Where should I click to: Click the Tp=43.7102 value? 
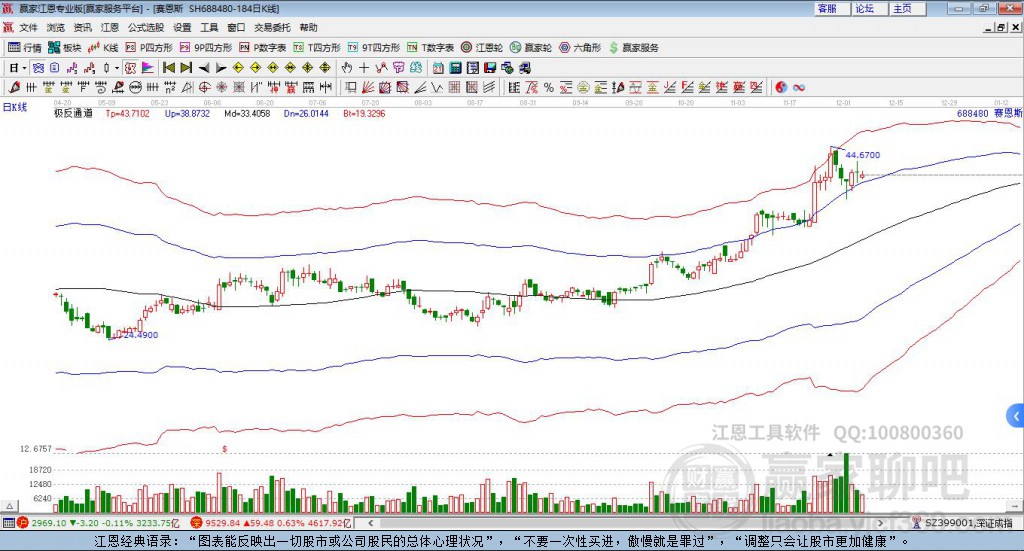127,113
